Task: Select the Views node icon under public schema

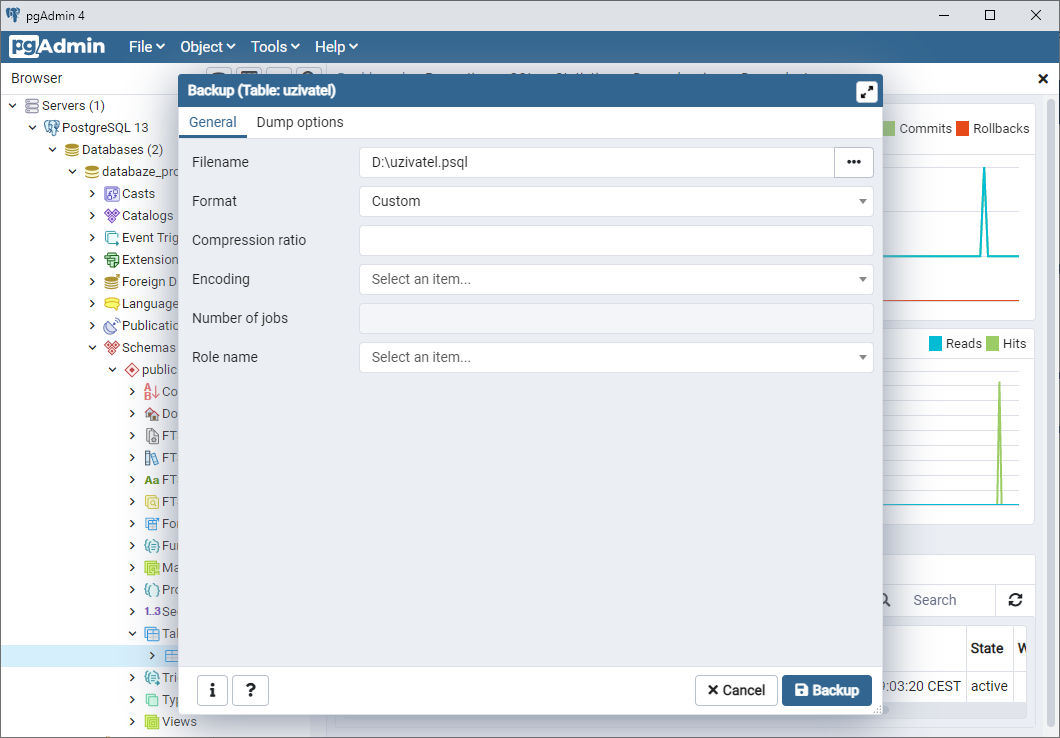Action: [150, 721]
